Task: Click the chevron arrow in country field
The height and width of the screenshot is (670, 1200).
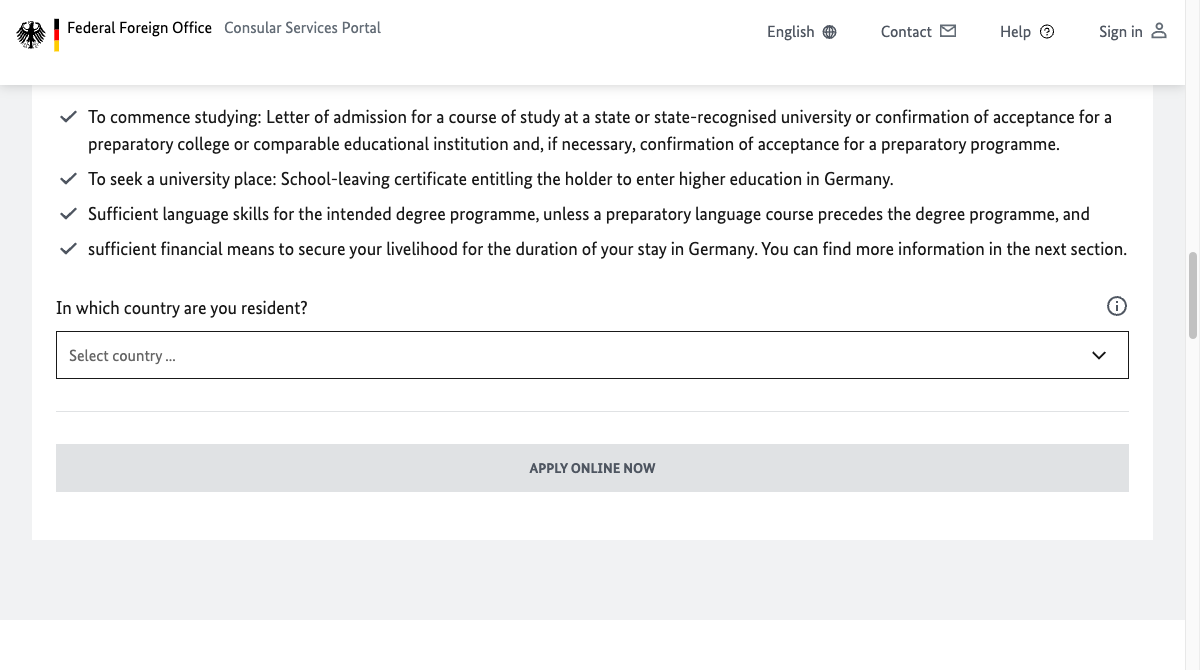Action: 1099,355
